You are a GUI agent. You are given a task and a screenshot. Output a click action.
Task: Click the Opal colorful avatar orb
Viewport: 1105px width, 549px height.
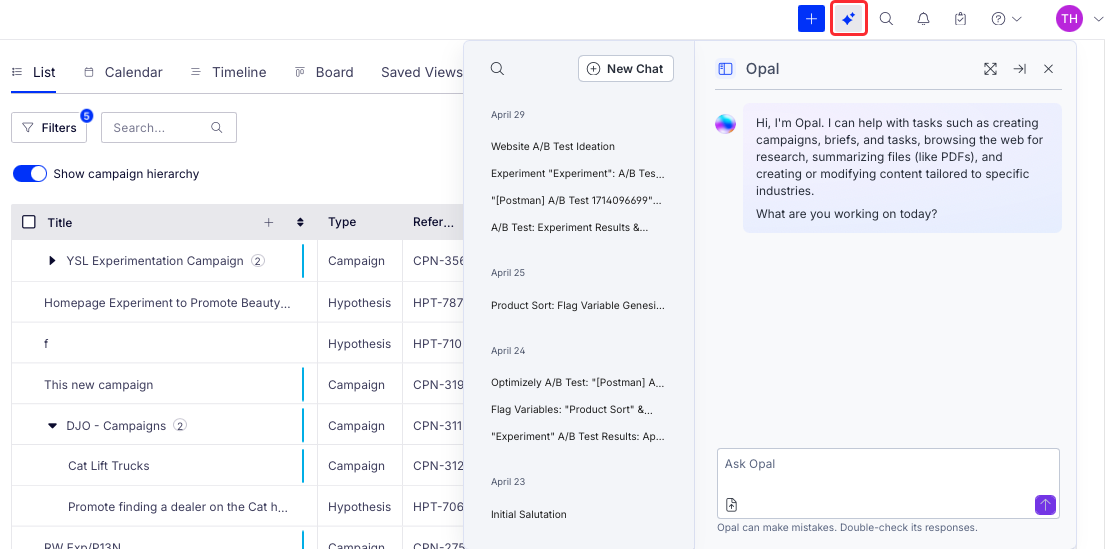point(725,124)
